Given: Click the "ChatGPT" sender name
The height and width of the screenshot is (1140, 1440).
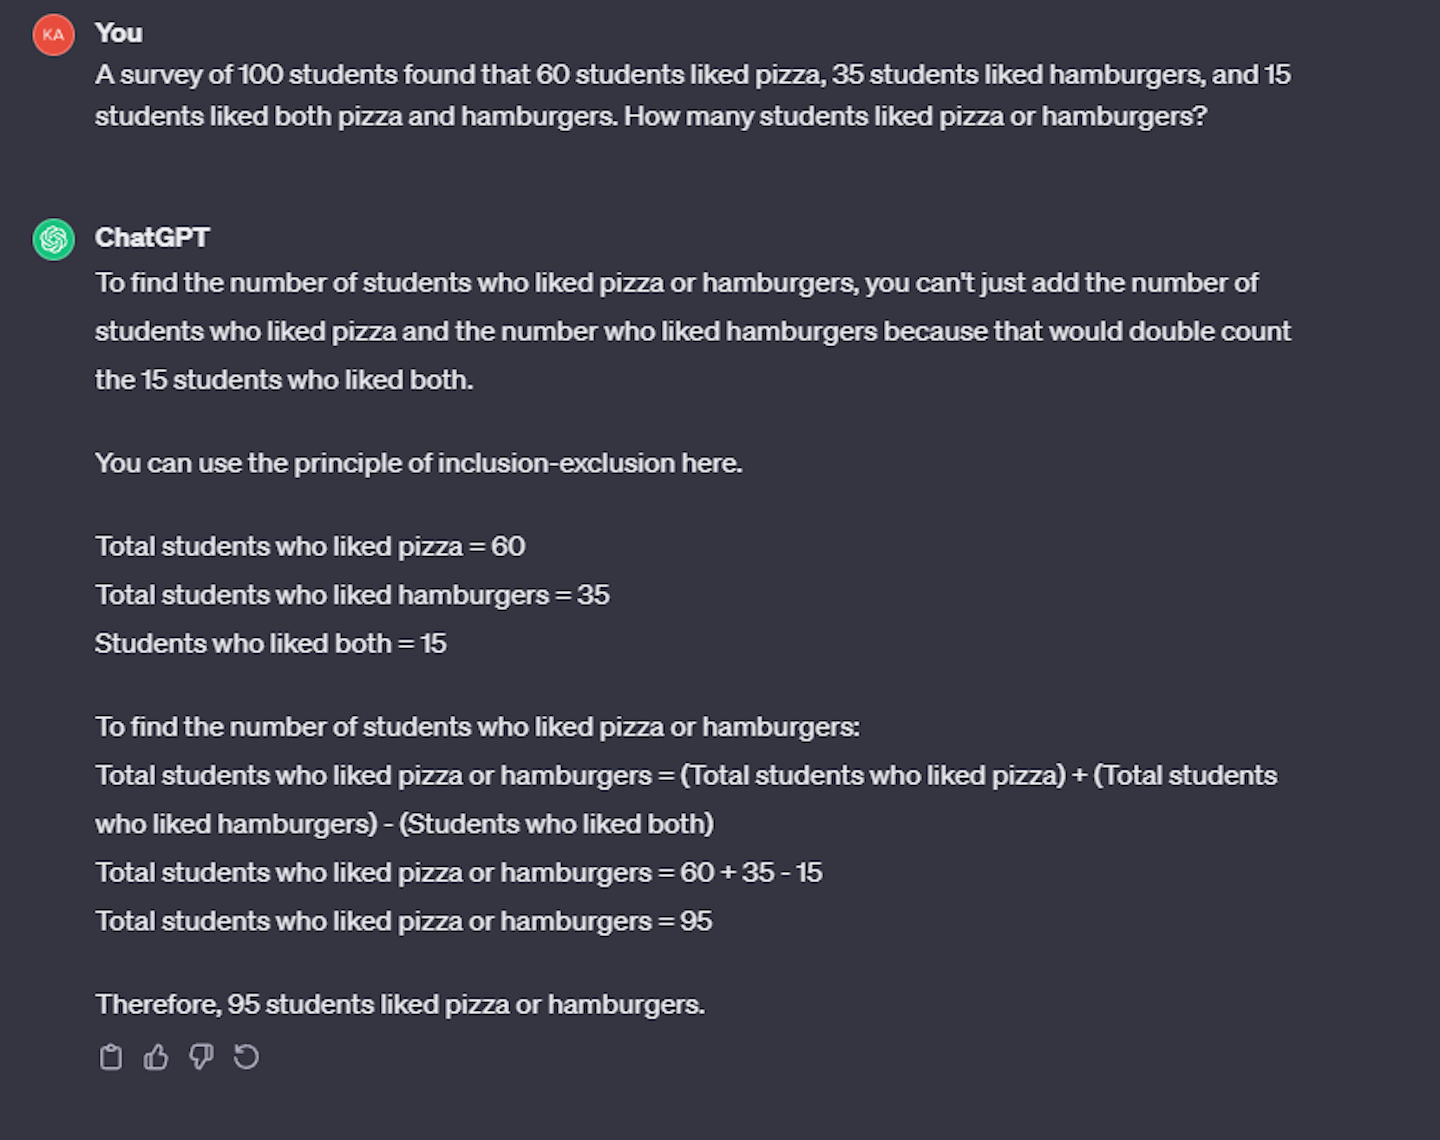Looking at the screenshot, I should (x=152, y=237).
